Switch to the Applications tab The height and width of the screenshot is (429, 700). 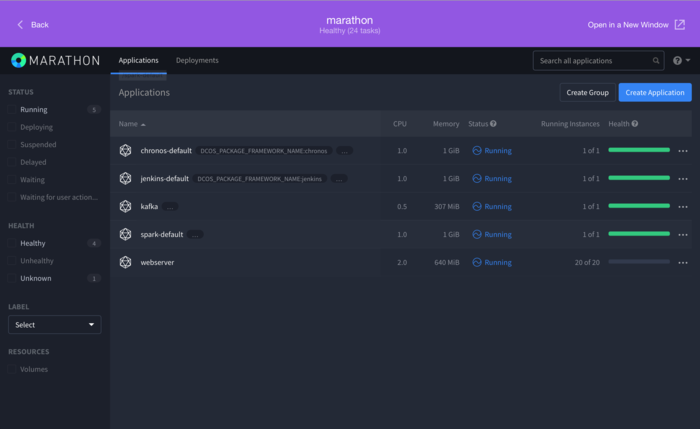[138, 60]
